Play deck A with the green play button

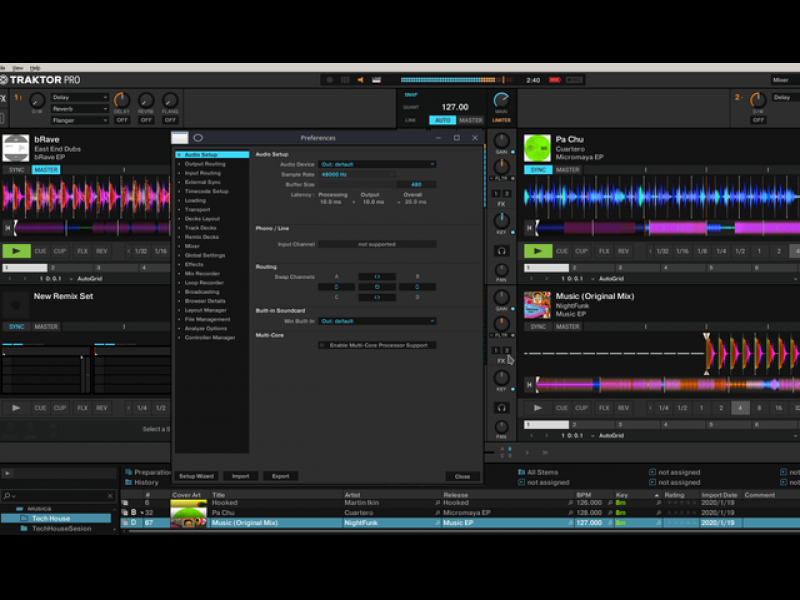click(x=17, y=252)
